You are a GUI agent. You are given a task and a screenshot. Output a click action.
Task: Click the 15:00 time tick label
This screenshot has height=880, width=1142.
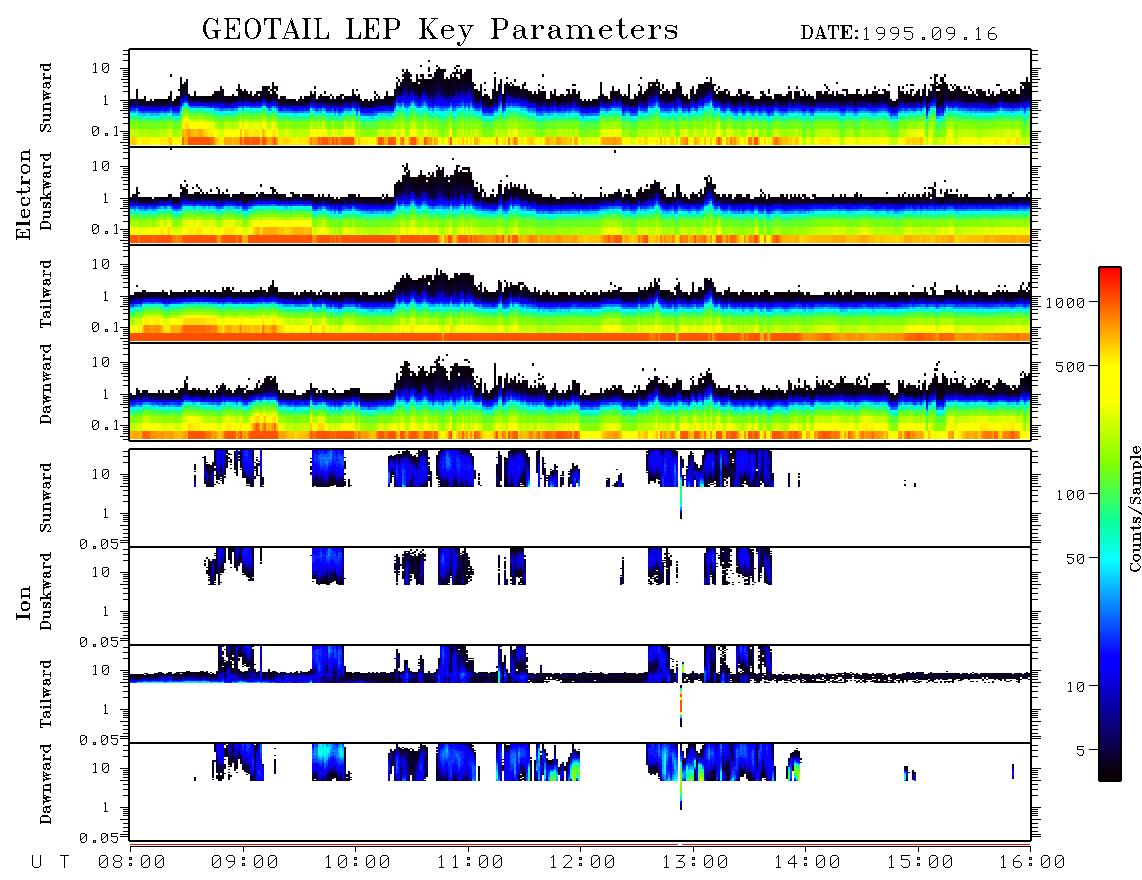pos(920,862)
